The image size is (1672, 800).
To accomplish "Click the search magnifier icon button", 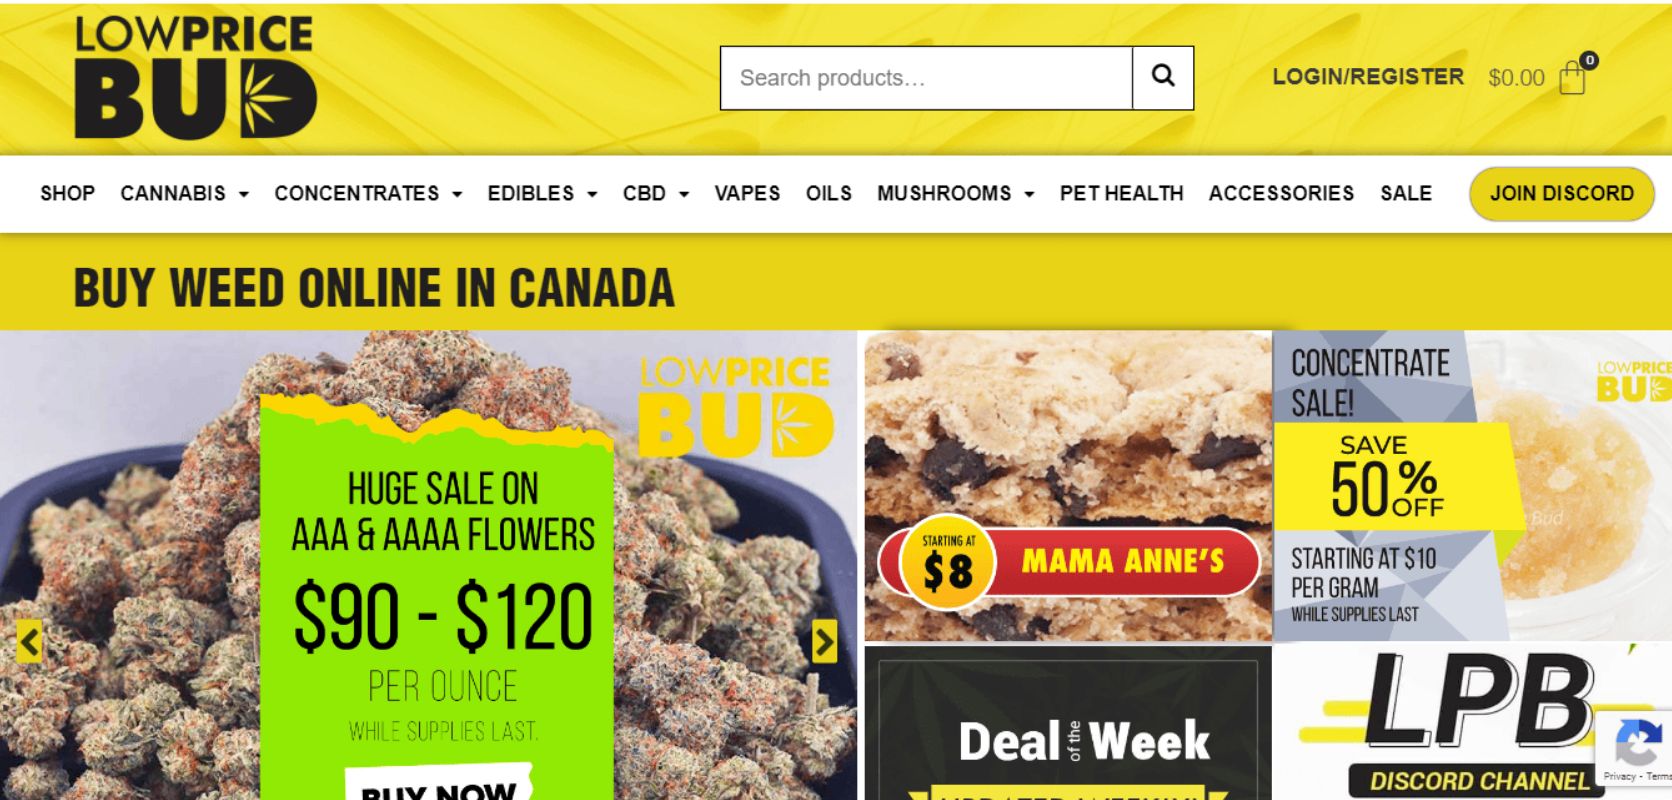I will click(x=1163, y=78).
